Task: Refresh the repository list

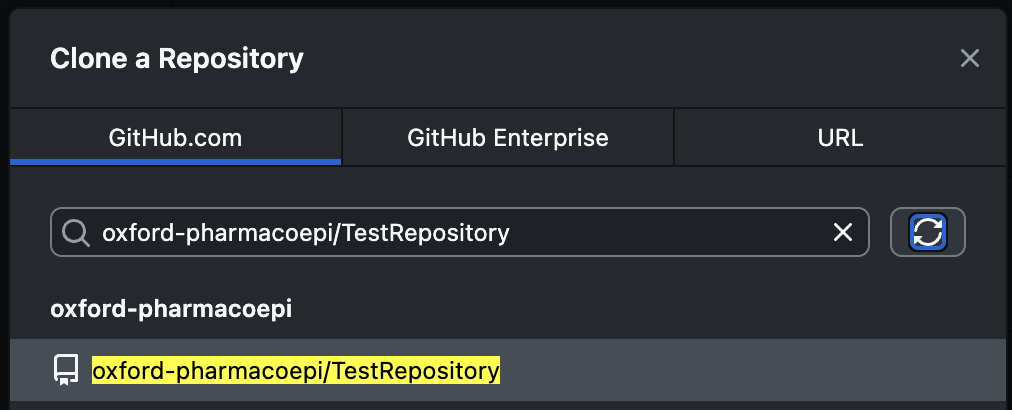Action: point(927,233)
